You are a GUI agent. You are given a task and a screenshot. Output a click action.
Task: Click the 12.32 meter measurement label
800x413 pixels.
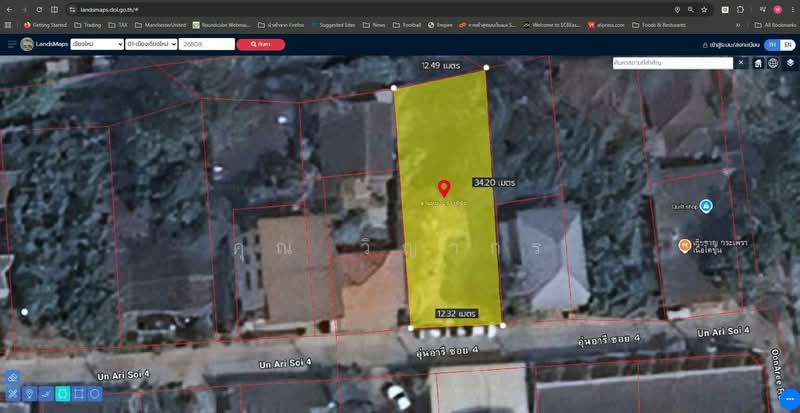[x=456, y=313]
